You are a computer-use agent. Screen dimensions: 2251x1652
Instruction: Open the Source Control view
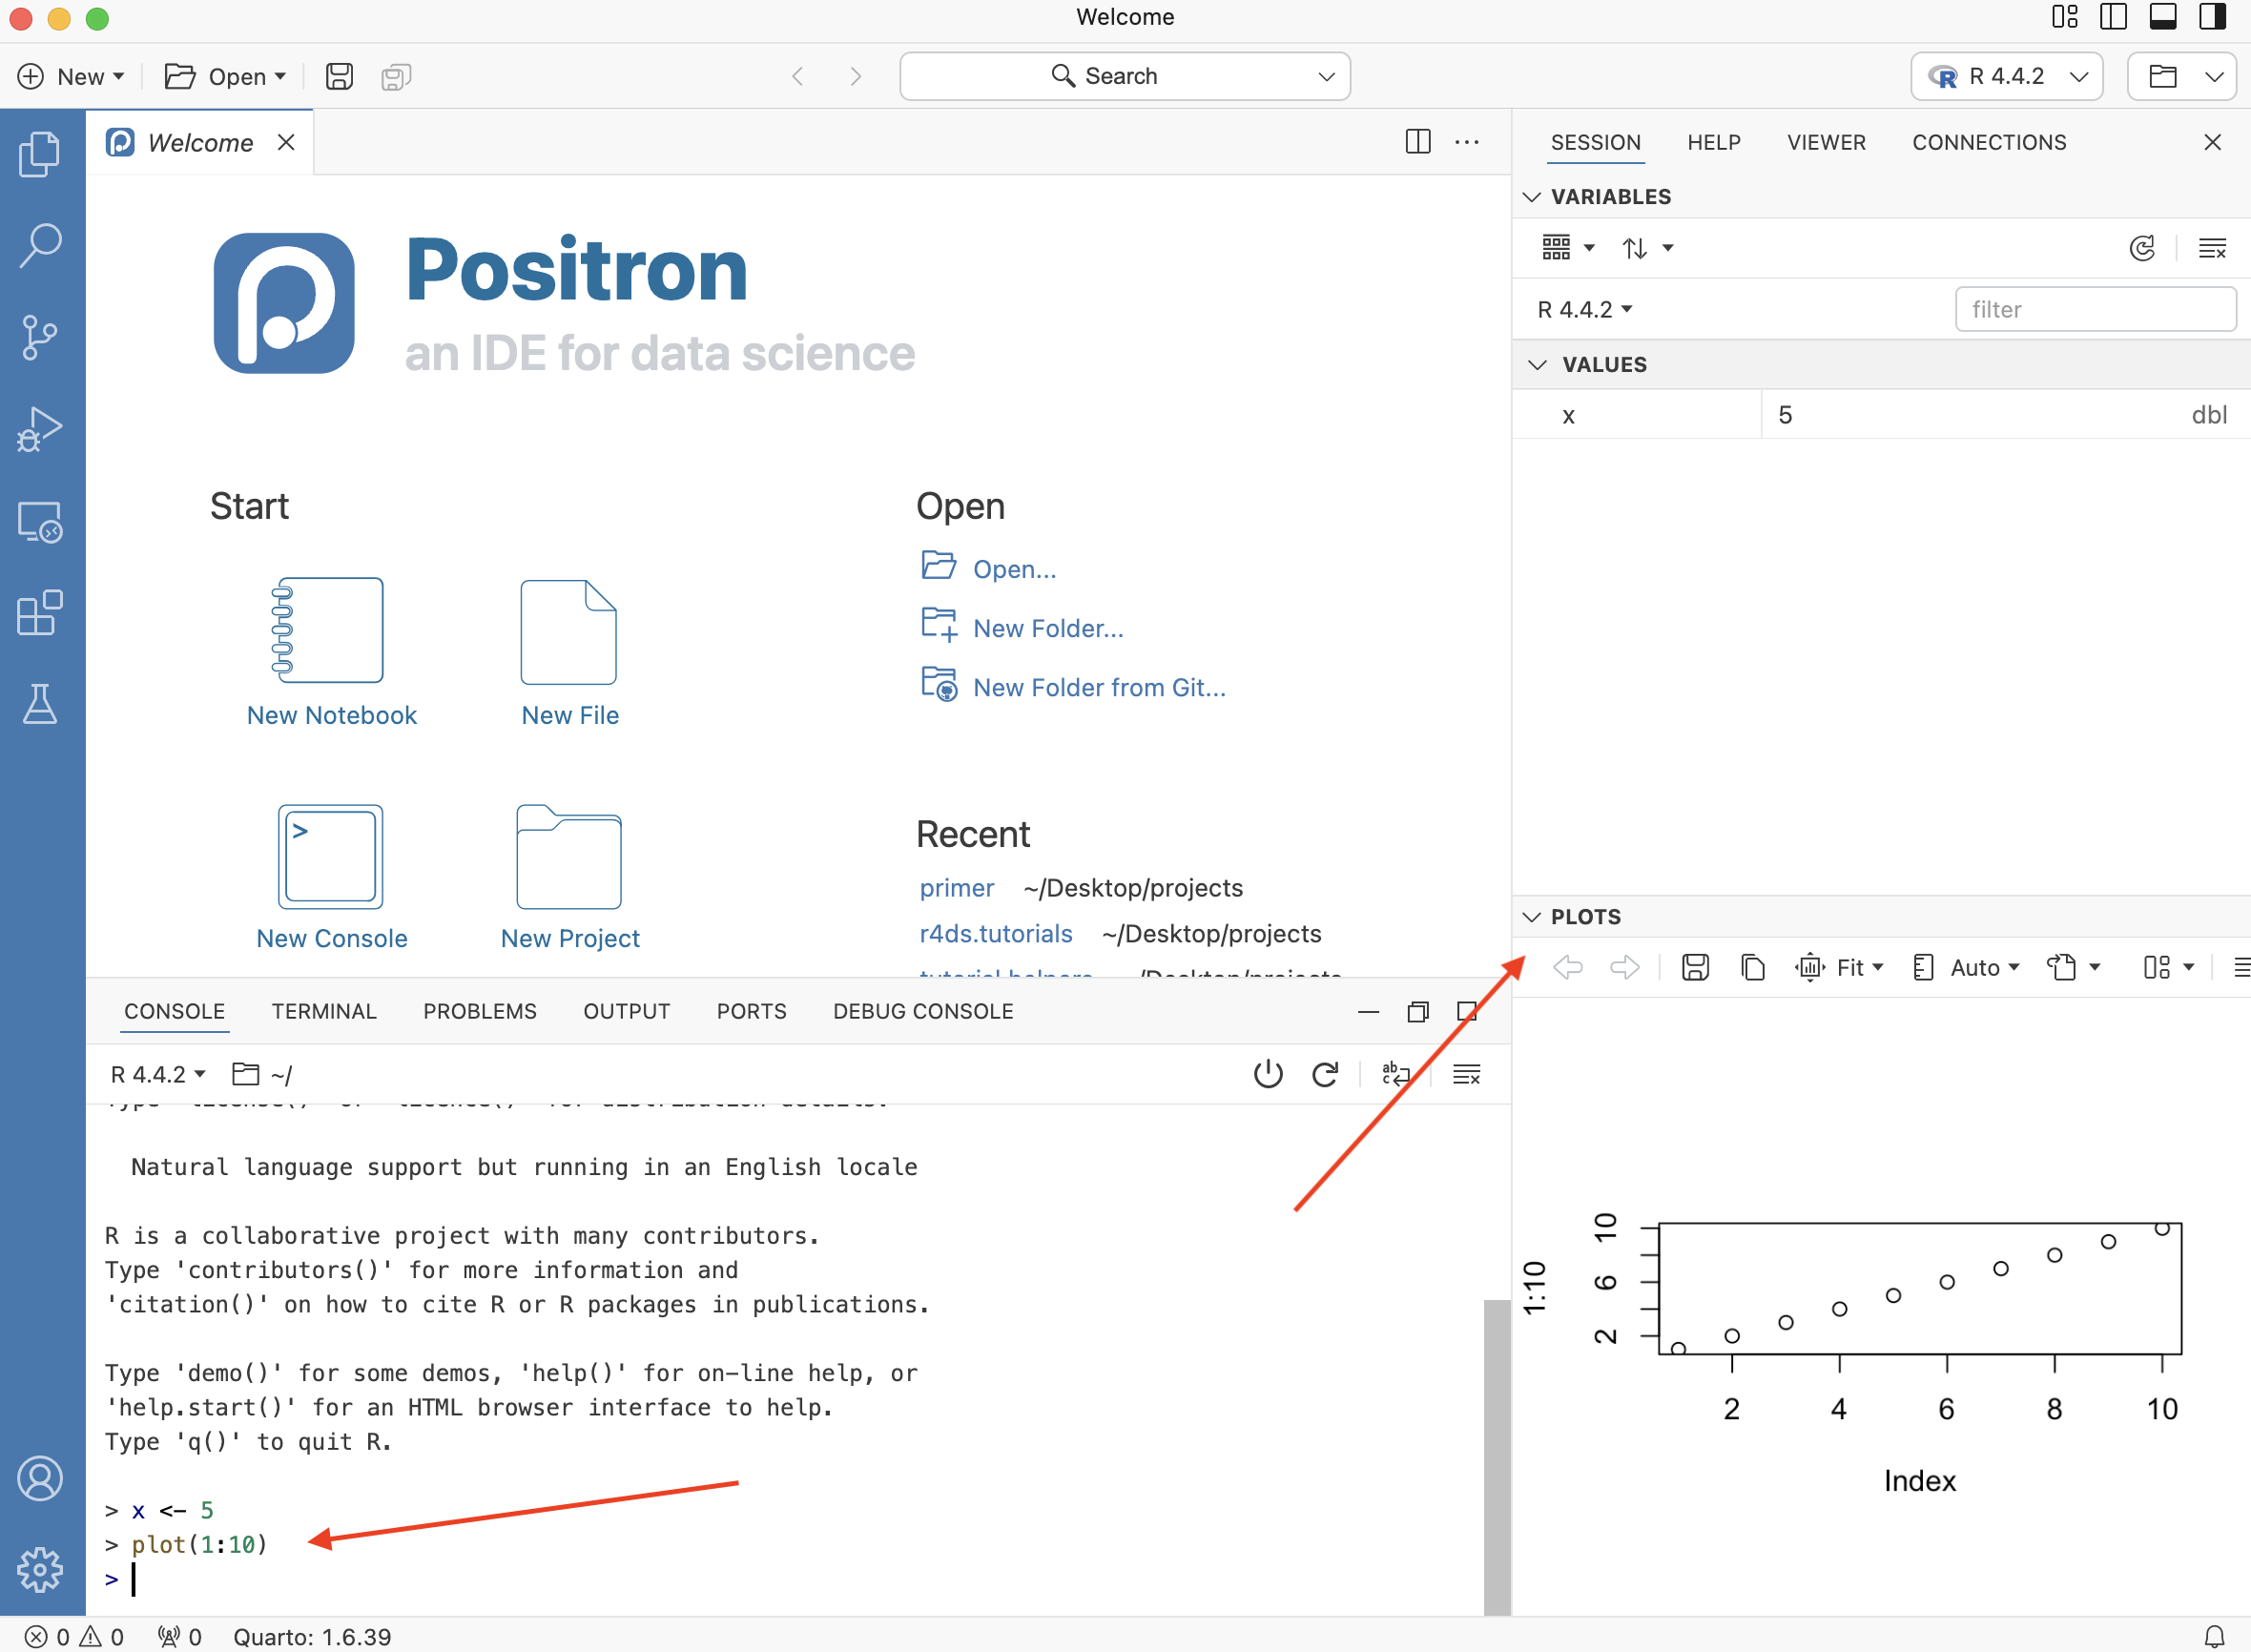40,337
